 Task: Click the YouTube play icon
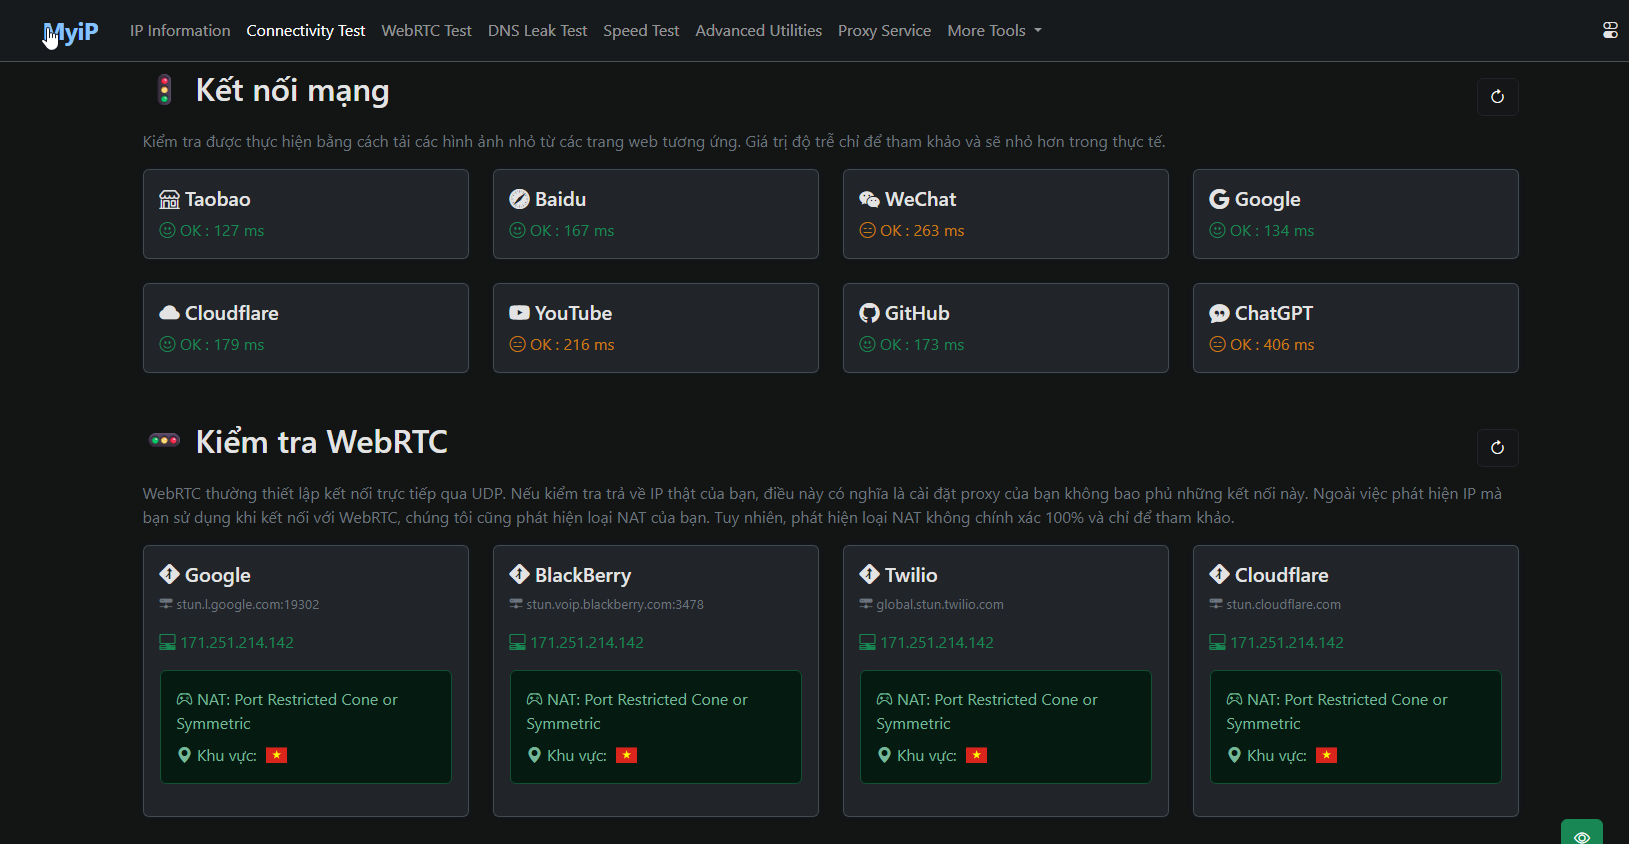519,313
